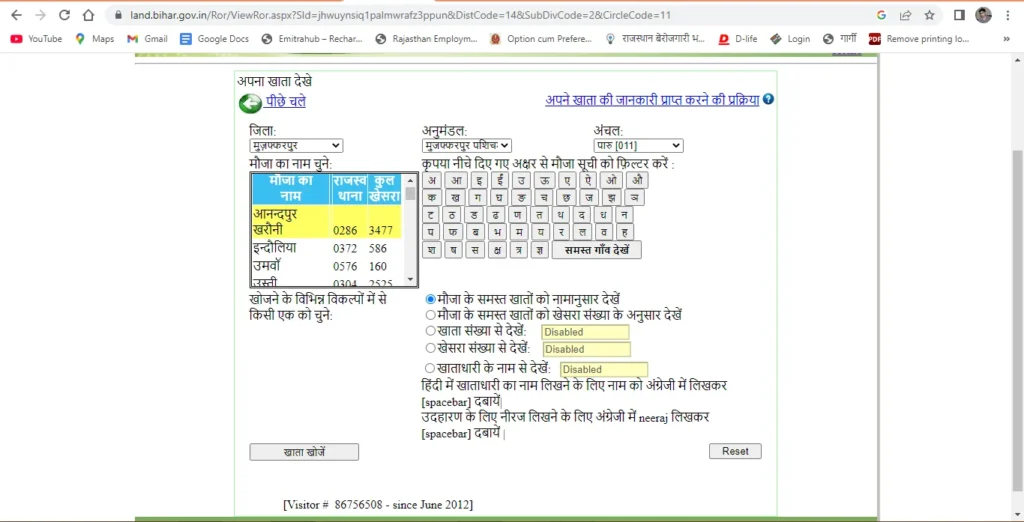Screen dimensions: 1024x522
Task: Click खाता खोजें button
Action: 304,452
